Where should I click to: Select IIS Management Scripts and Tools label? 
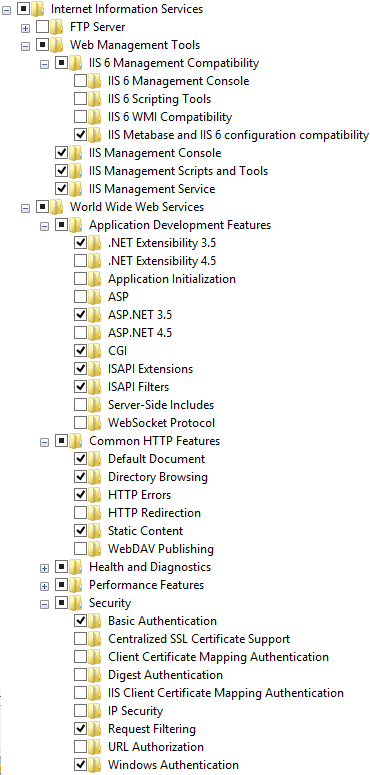pyautogui.click(x=178, y=171)
